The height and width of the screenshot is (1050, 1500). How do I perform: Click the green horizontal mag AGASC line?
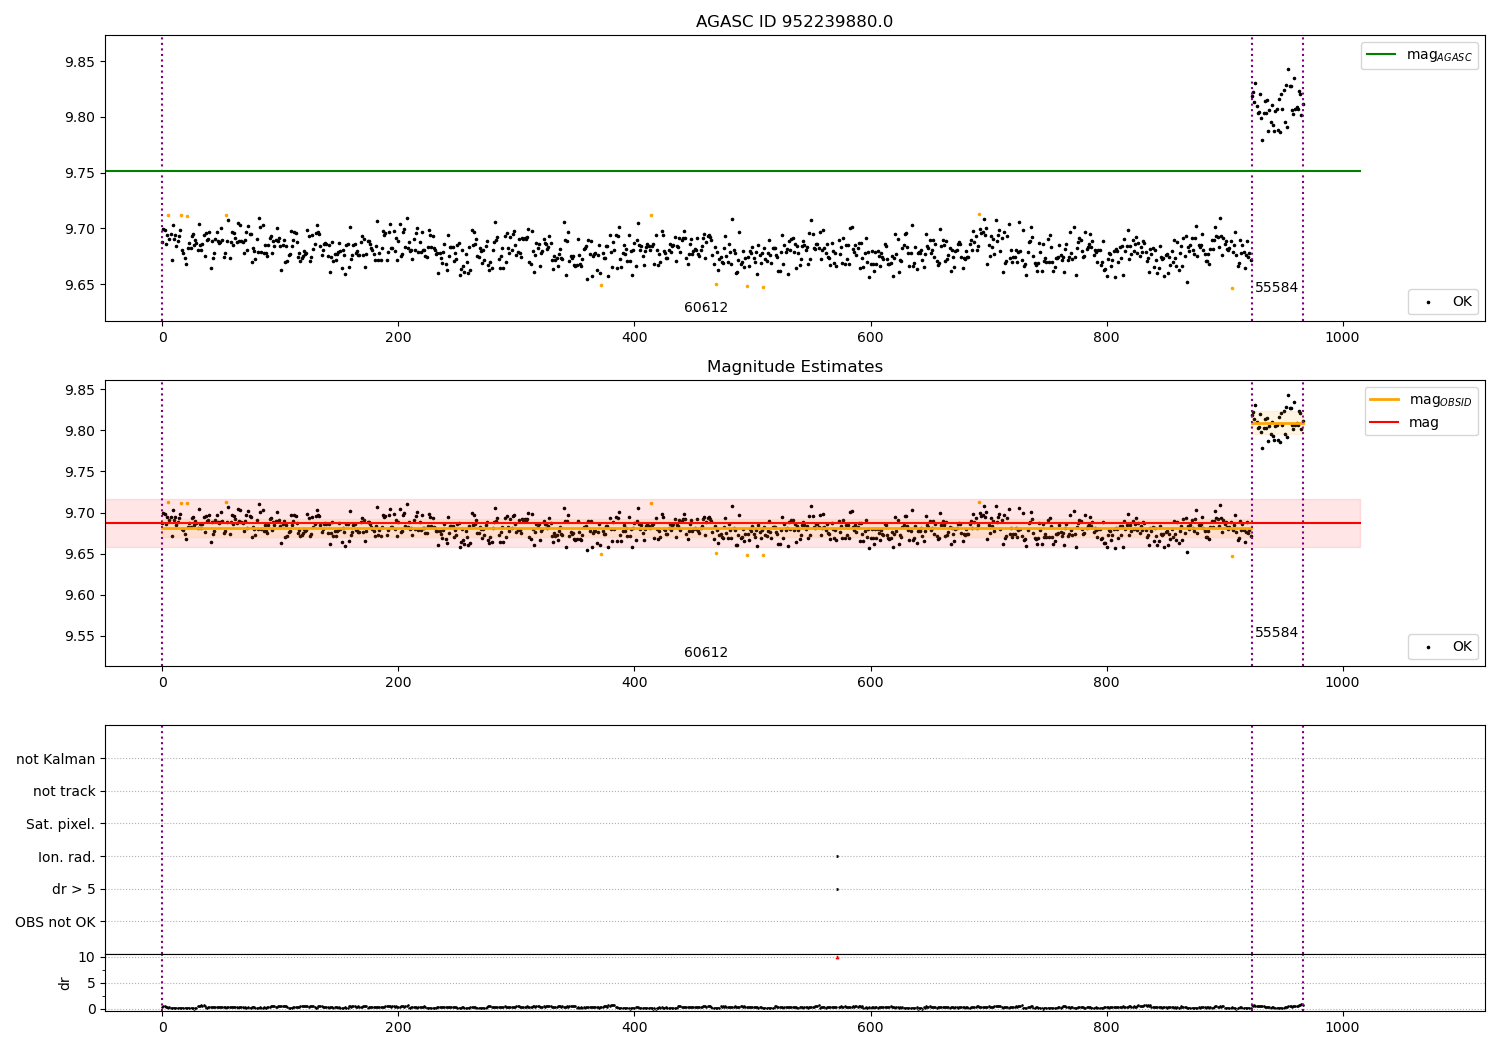[733, 171]
